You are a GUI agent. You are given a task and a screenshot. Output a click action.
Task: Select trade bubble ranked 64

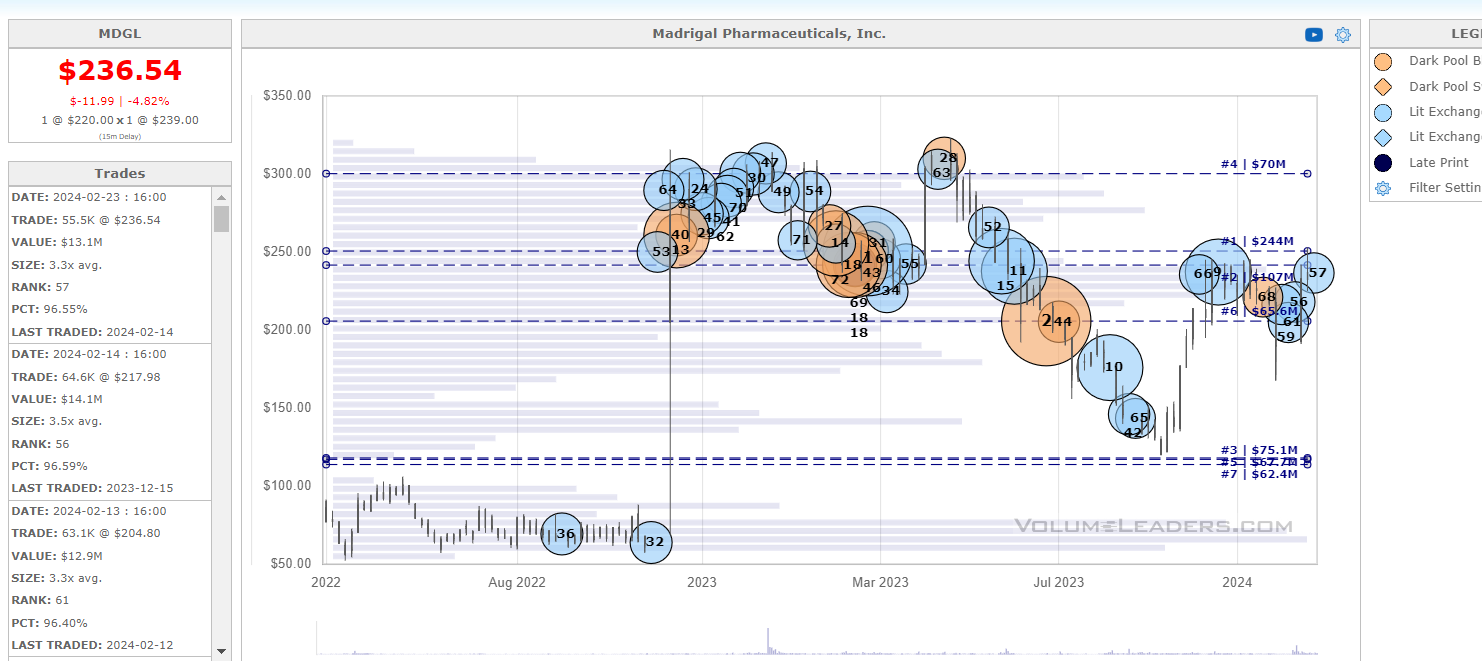pos(666,190)
